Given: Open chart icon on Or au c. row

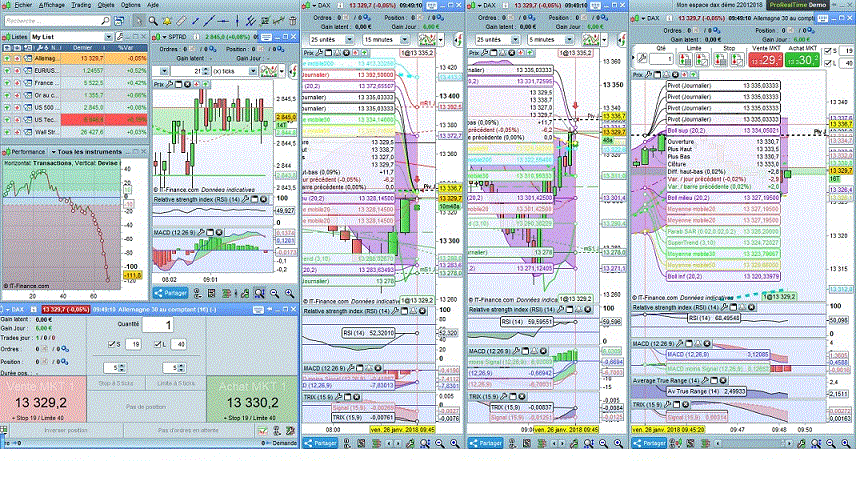Looking at the screenshot, I should pos(27,96).
